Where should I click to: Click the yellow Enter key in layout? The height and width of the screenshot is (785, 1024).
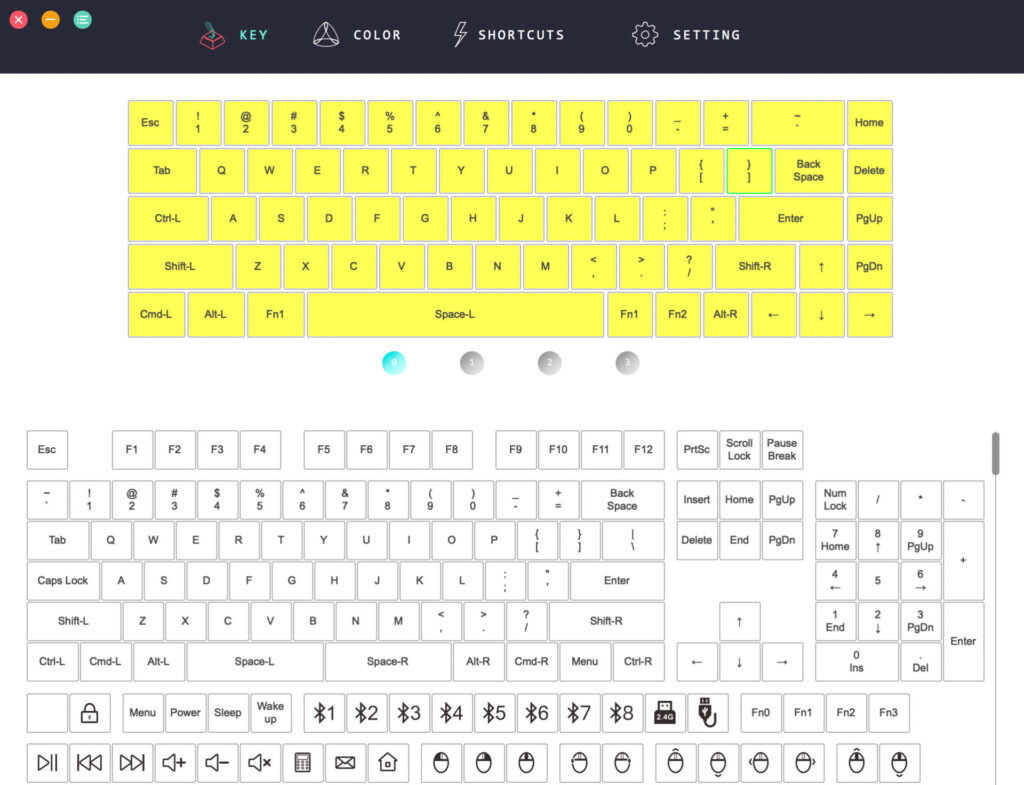(x=791, y=219)
